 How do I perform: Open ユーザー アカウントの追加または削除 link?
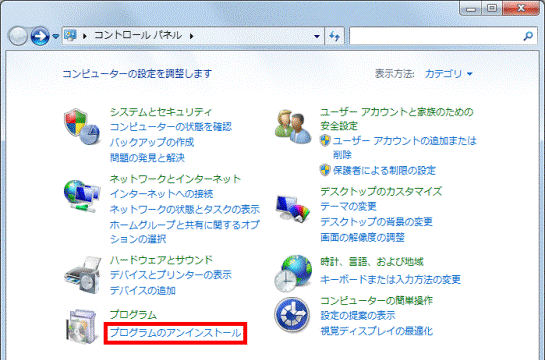[405, 147]
